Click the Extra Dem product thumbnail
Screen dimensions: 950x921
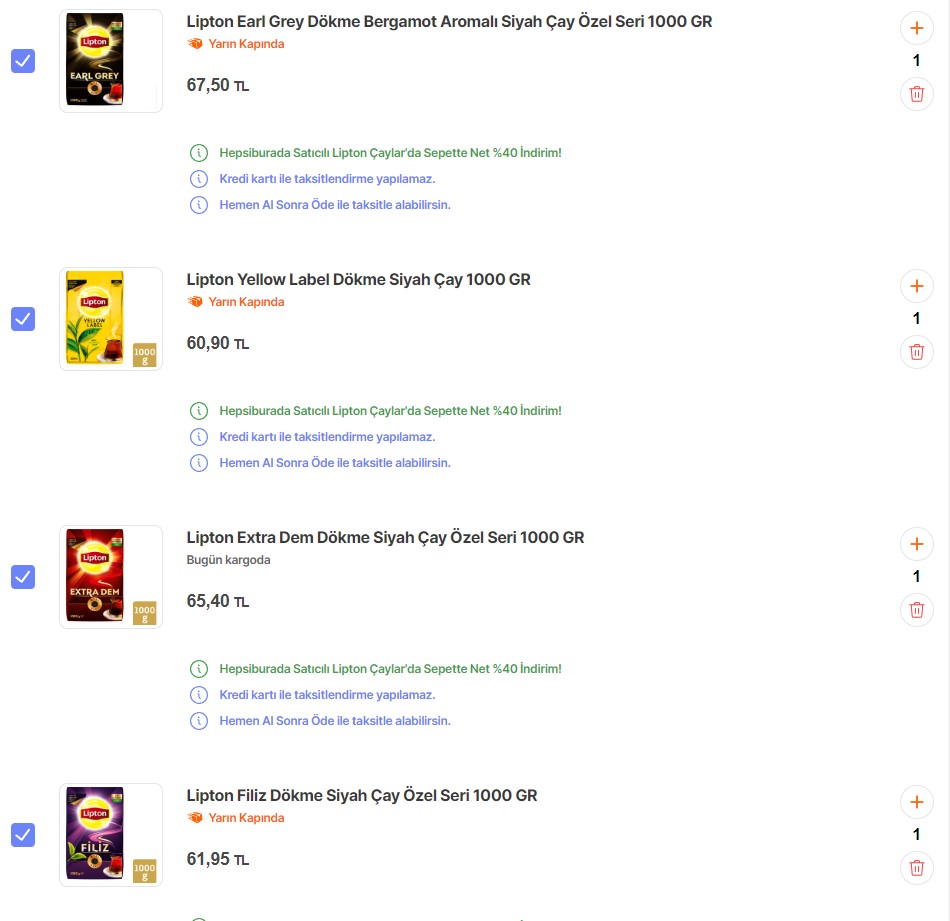(110, 577)
